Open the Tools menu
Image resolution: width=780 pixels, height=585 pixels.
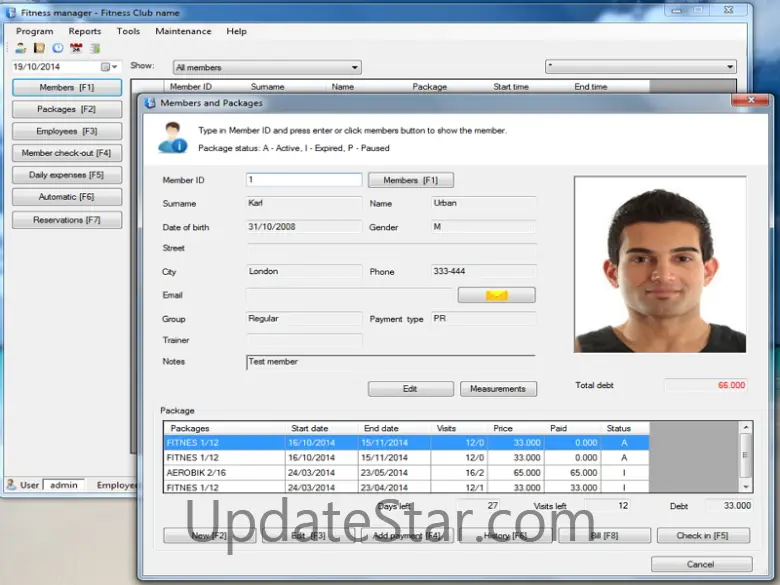[128, 31]
